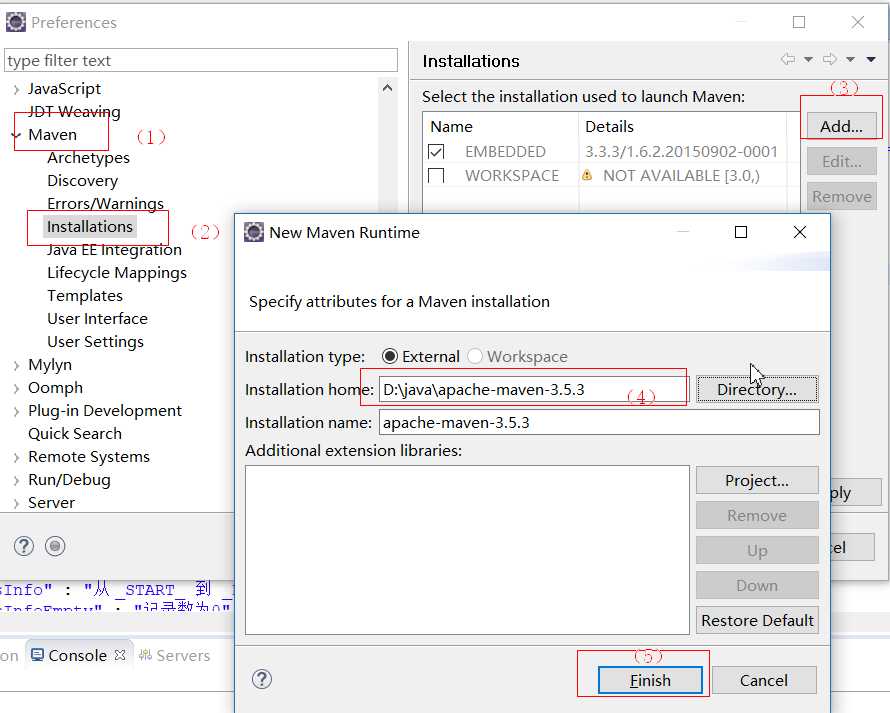Click the Down button
This screenshot has width=890, height=713.
point(757,585)
